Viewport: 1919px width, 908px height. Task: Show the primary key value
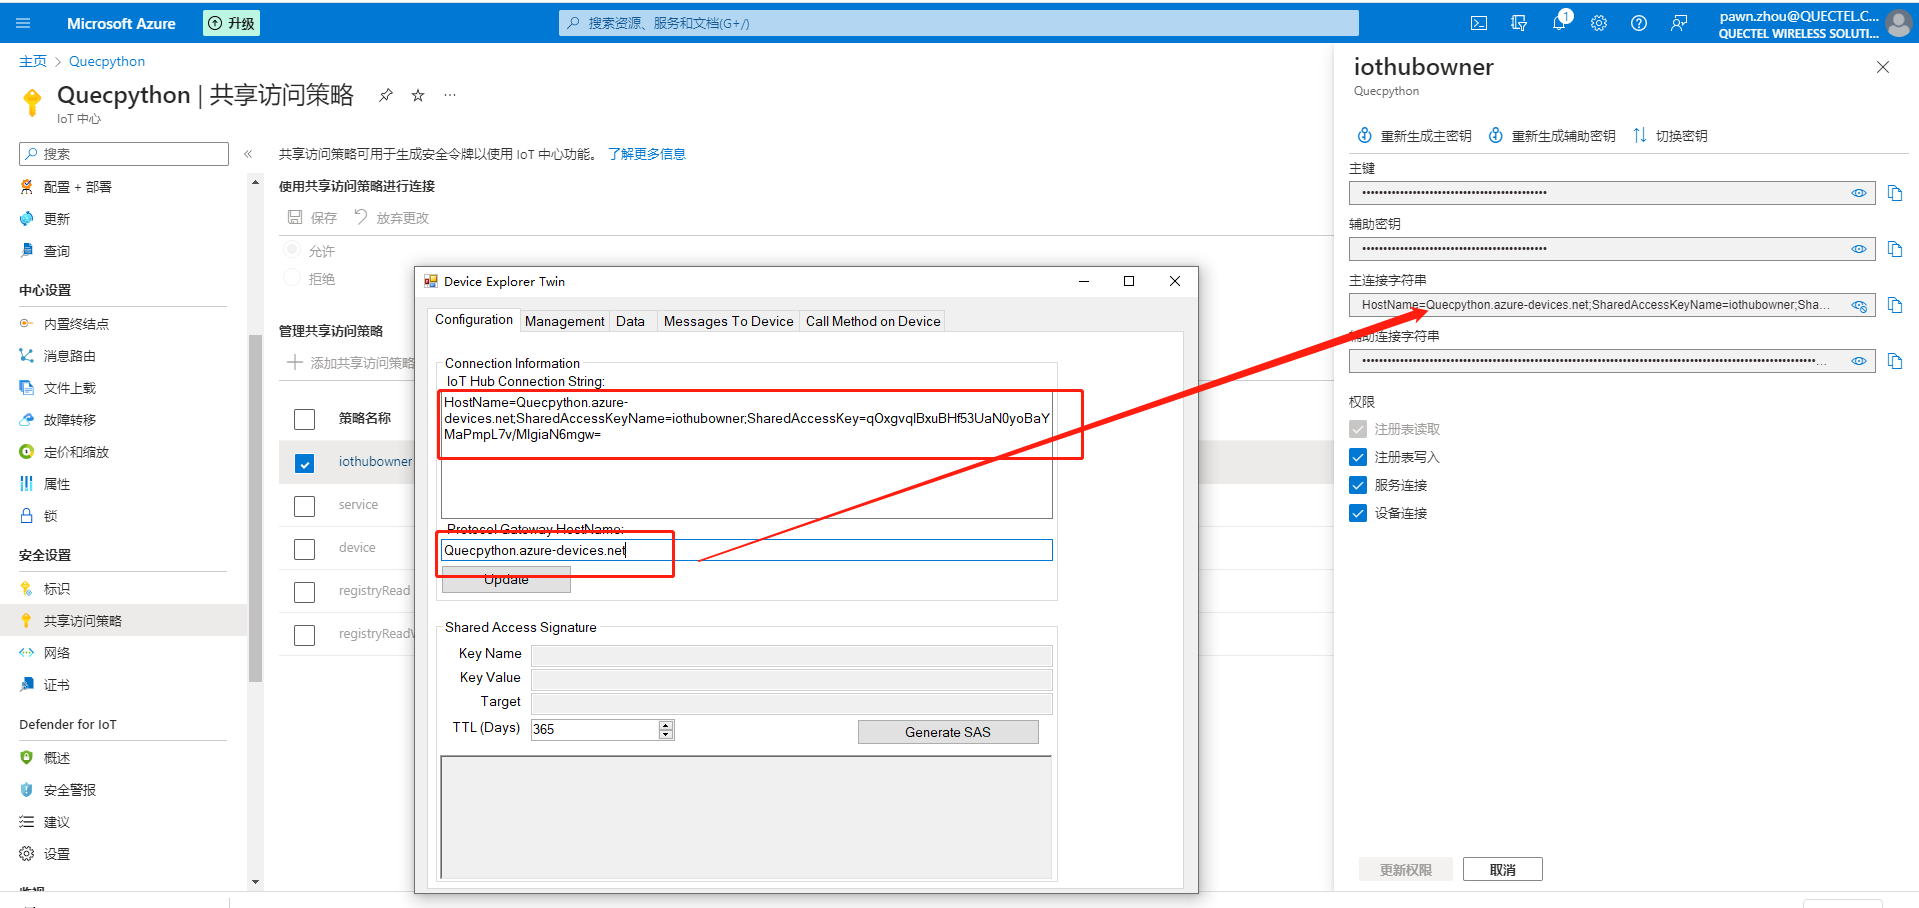[x=1859, y=193]
